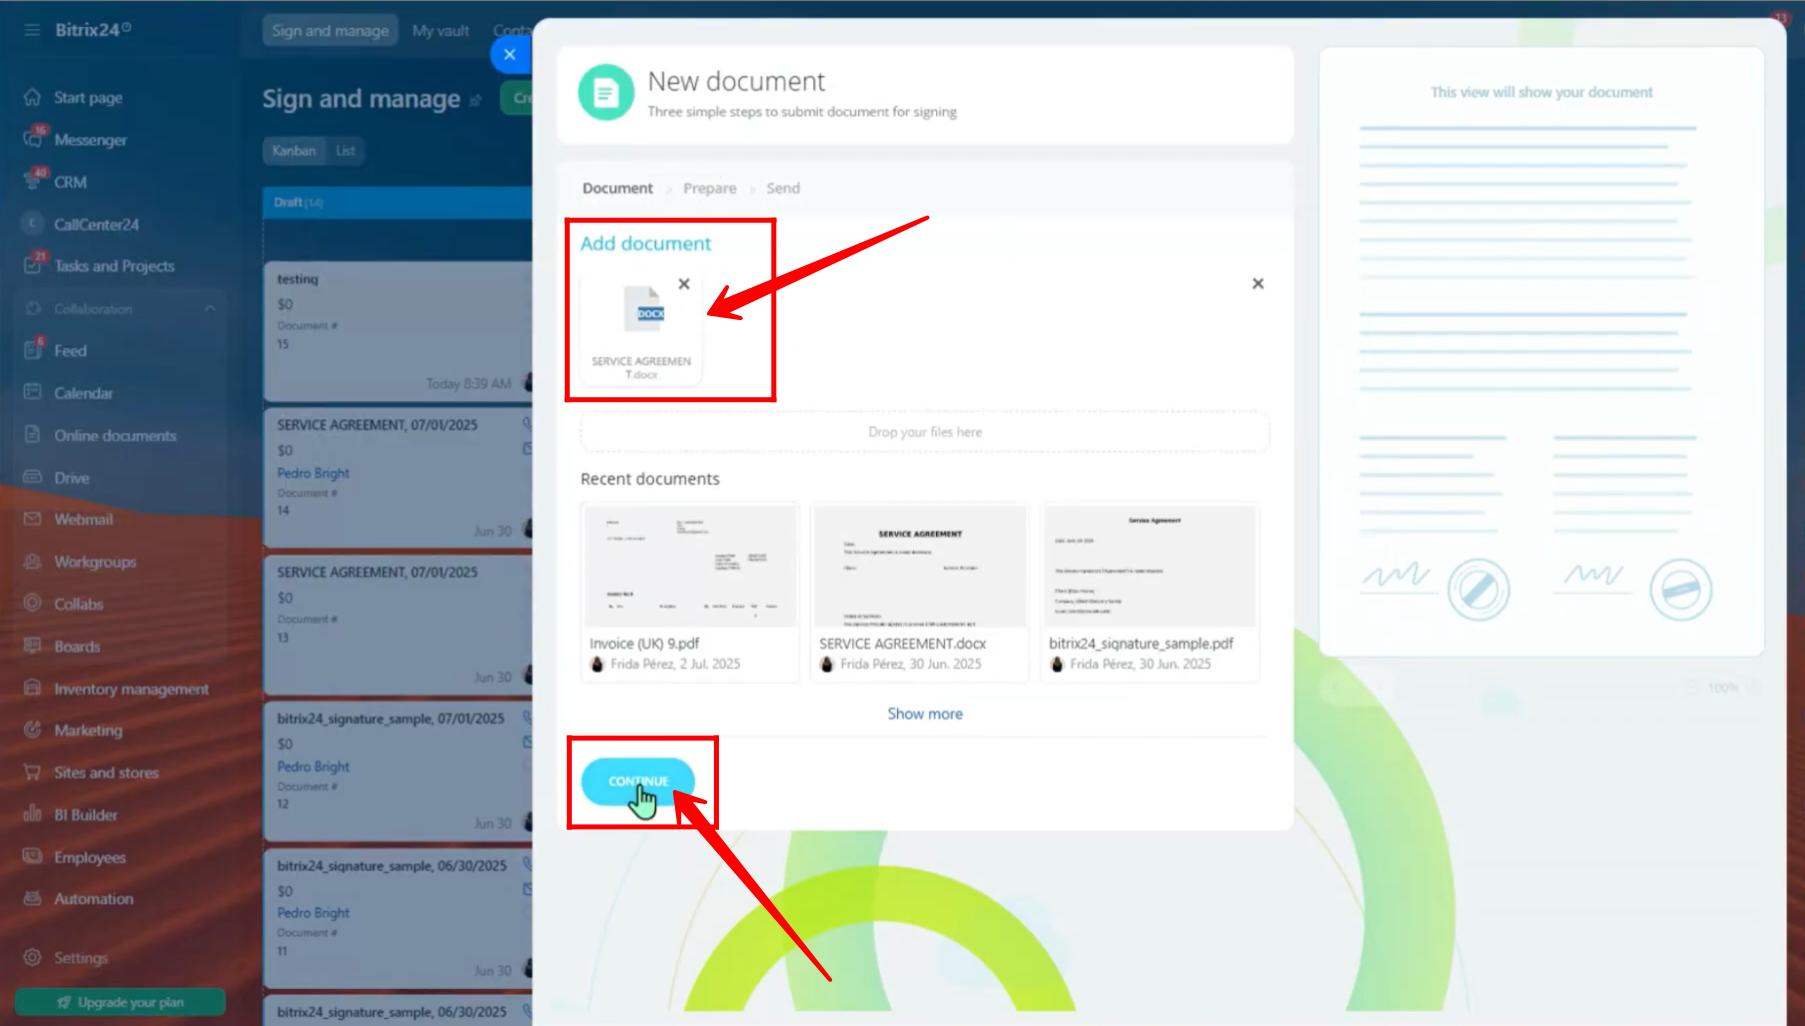Open the testing kanban card
The width and height of the screenshot is (1805, 1026).
pos(398,331)
